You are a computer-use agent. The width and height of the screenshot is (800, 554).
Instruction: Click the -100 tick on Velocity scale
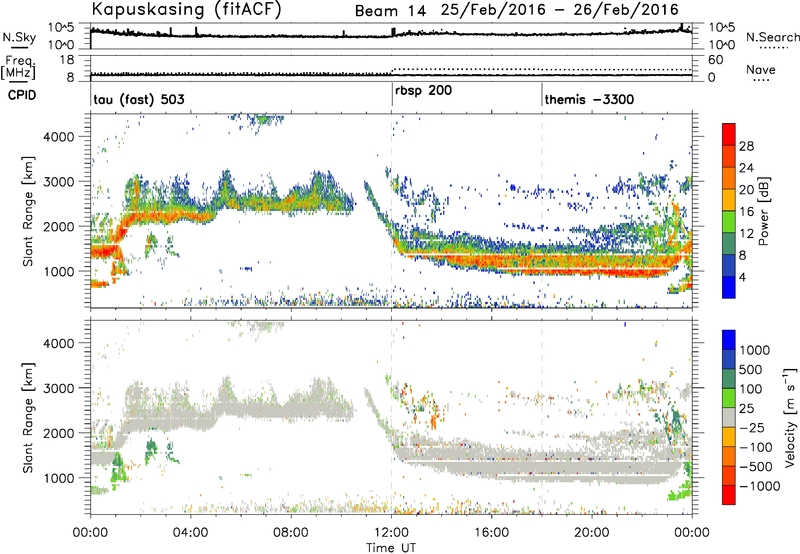point(756,447)
